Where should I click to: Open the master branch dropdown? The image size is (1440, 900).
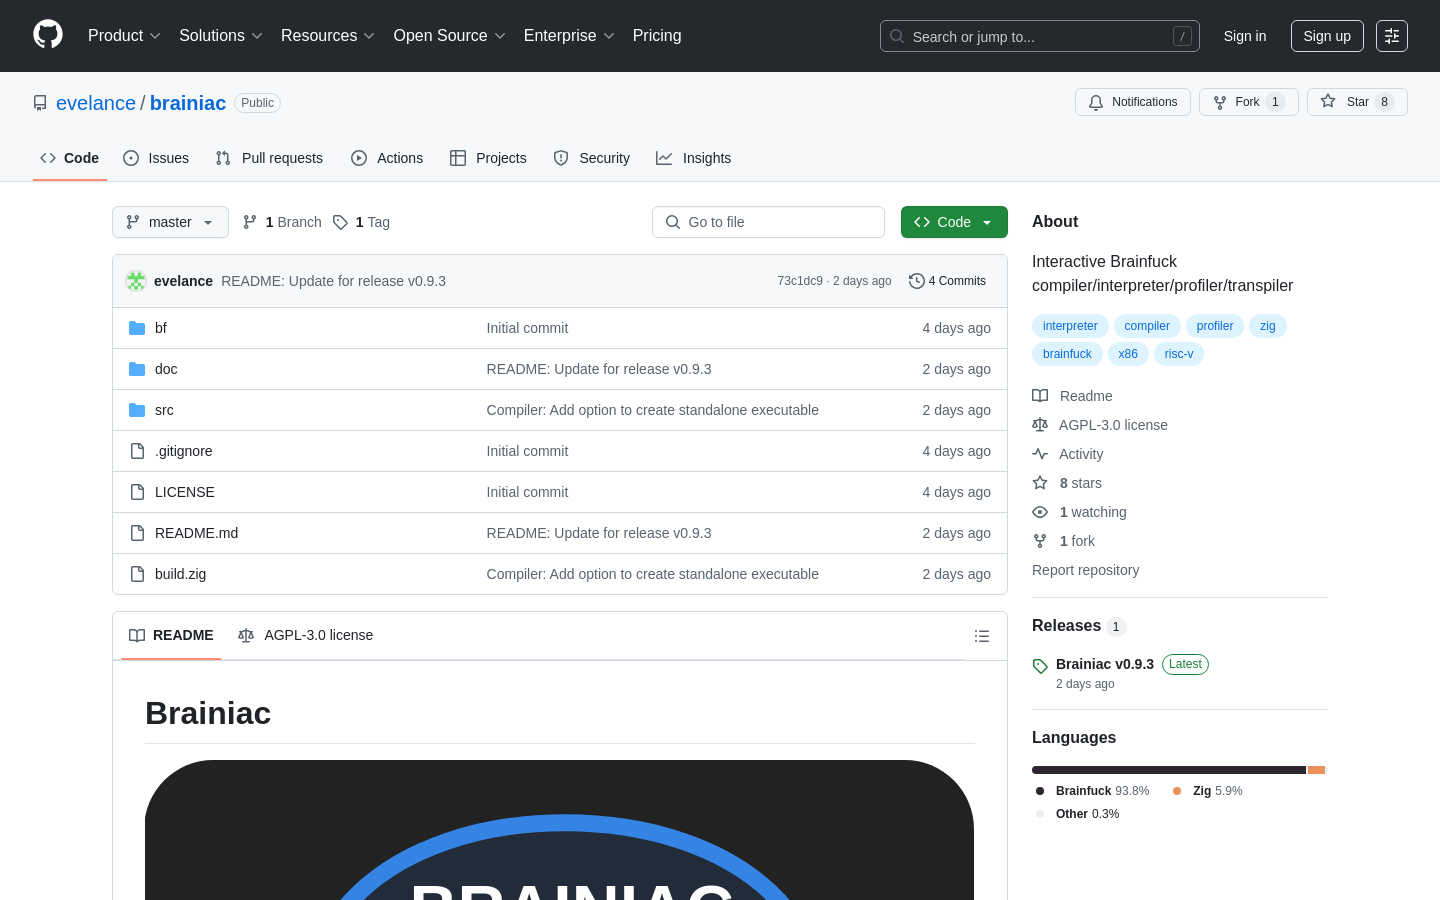pos(170,222)
